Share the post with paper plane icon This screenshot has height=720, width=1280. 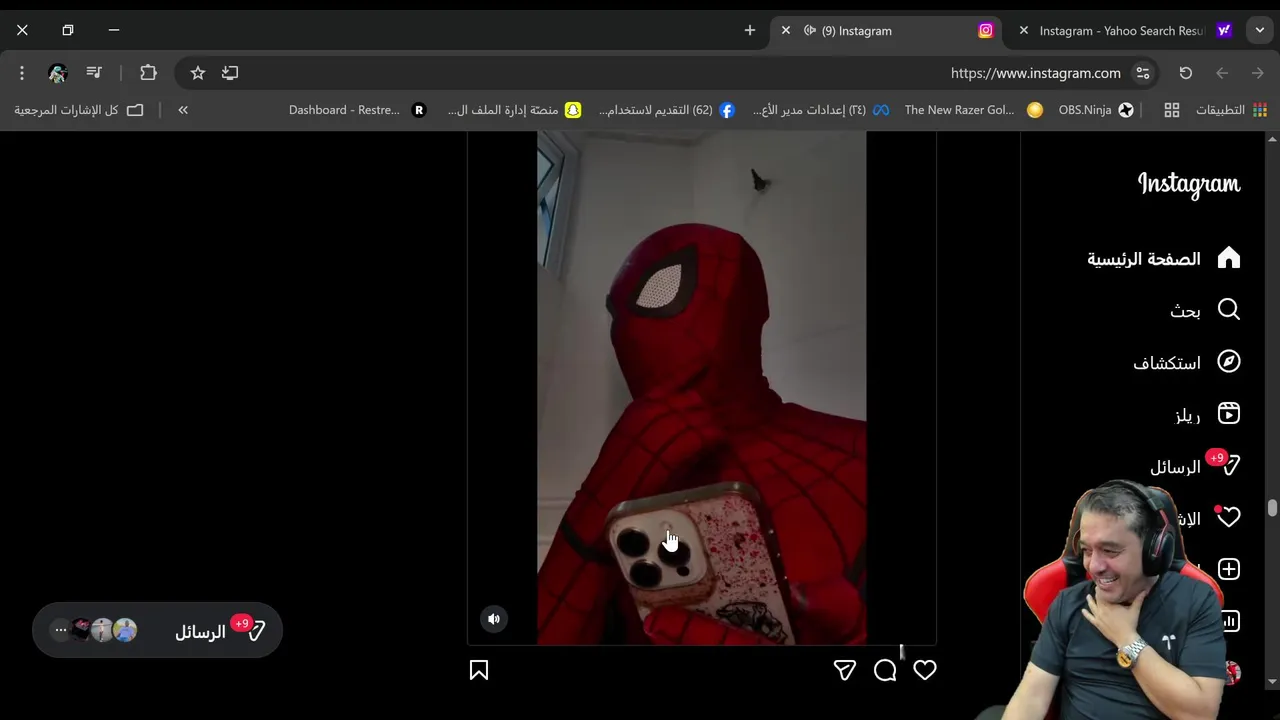click(x=845, y=670)
